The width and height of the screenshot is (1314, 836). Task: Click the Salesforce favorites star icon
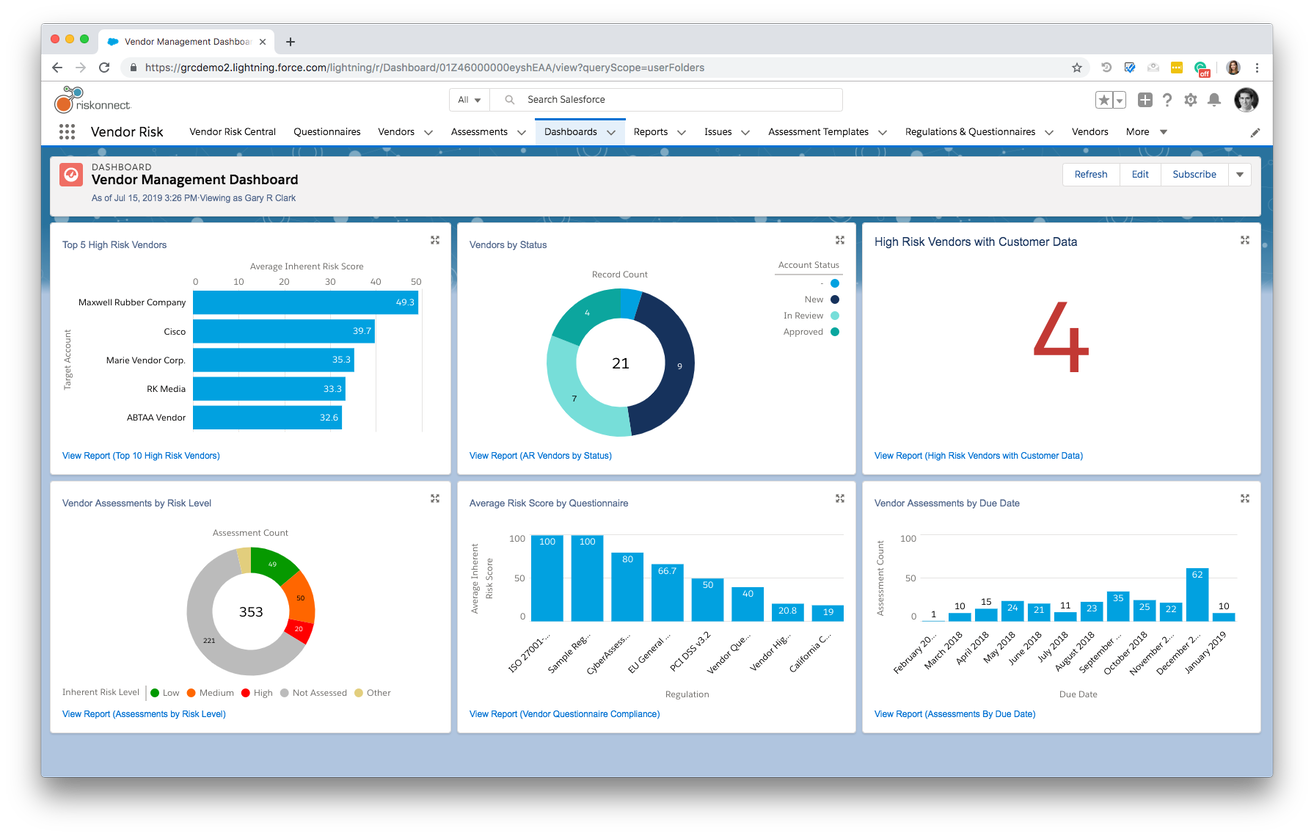(x=1104, y=100)
